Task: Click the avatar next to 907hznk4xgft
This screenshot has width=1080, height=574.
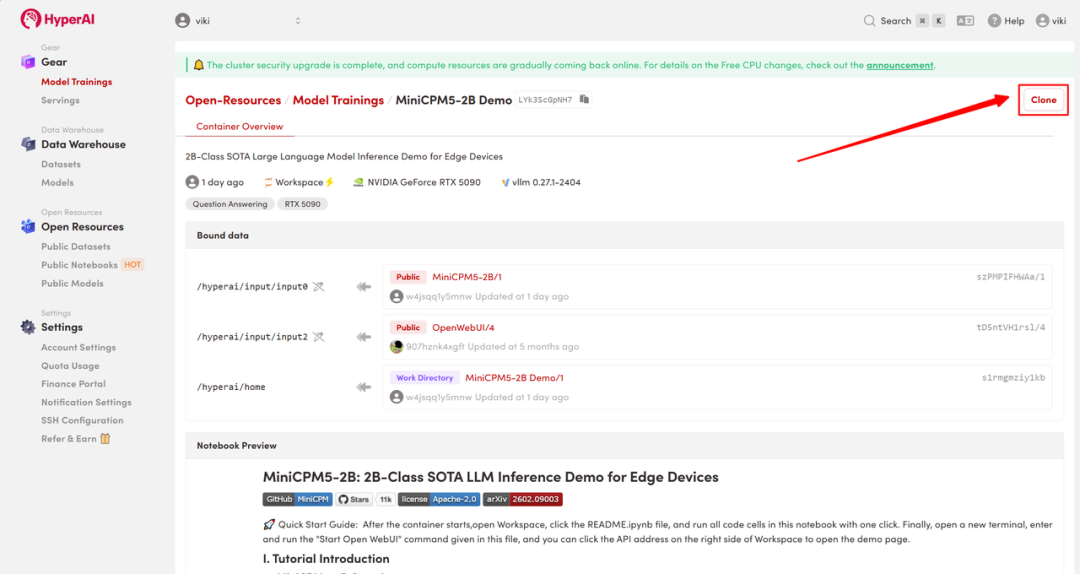Action: click(x=396, y=347)
